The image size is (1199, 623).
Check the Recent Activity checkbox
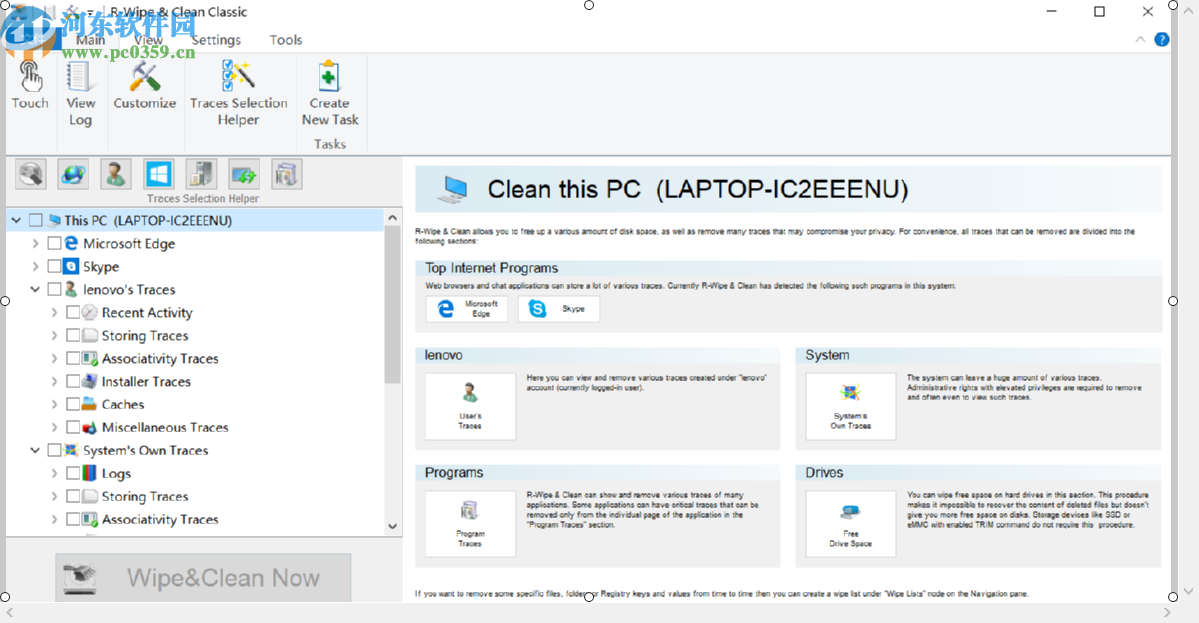(73, 312)
